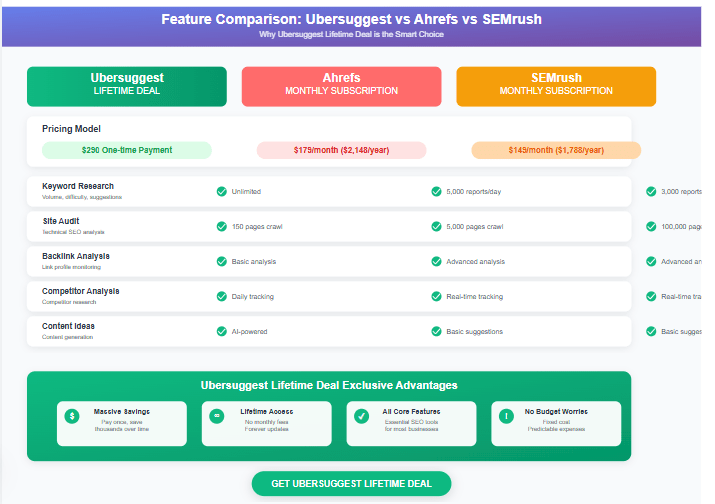
Task: Select the SEMrush Monthly Subscription header card
Action: tap(556, 86)
